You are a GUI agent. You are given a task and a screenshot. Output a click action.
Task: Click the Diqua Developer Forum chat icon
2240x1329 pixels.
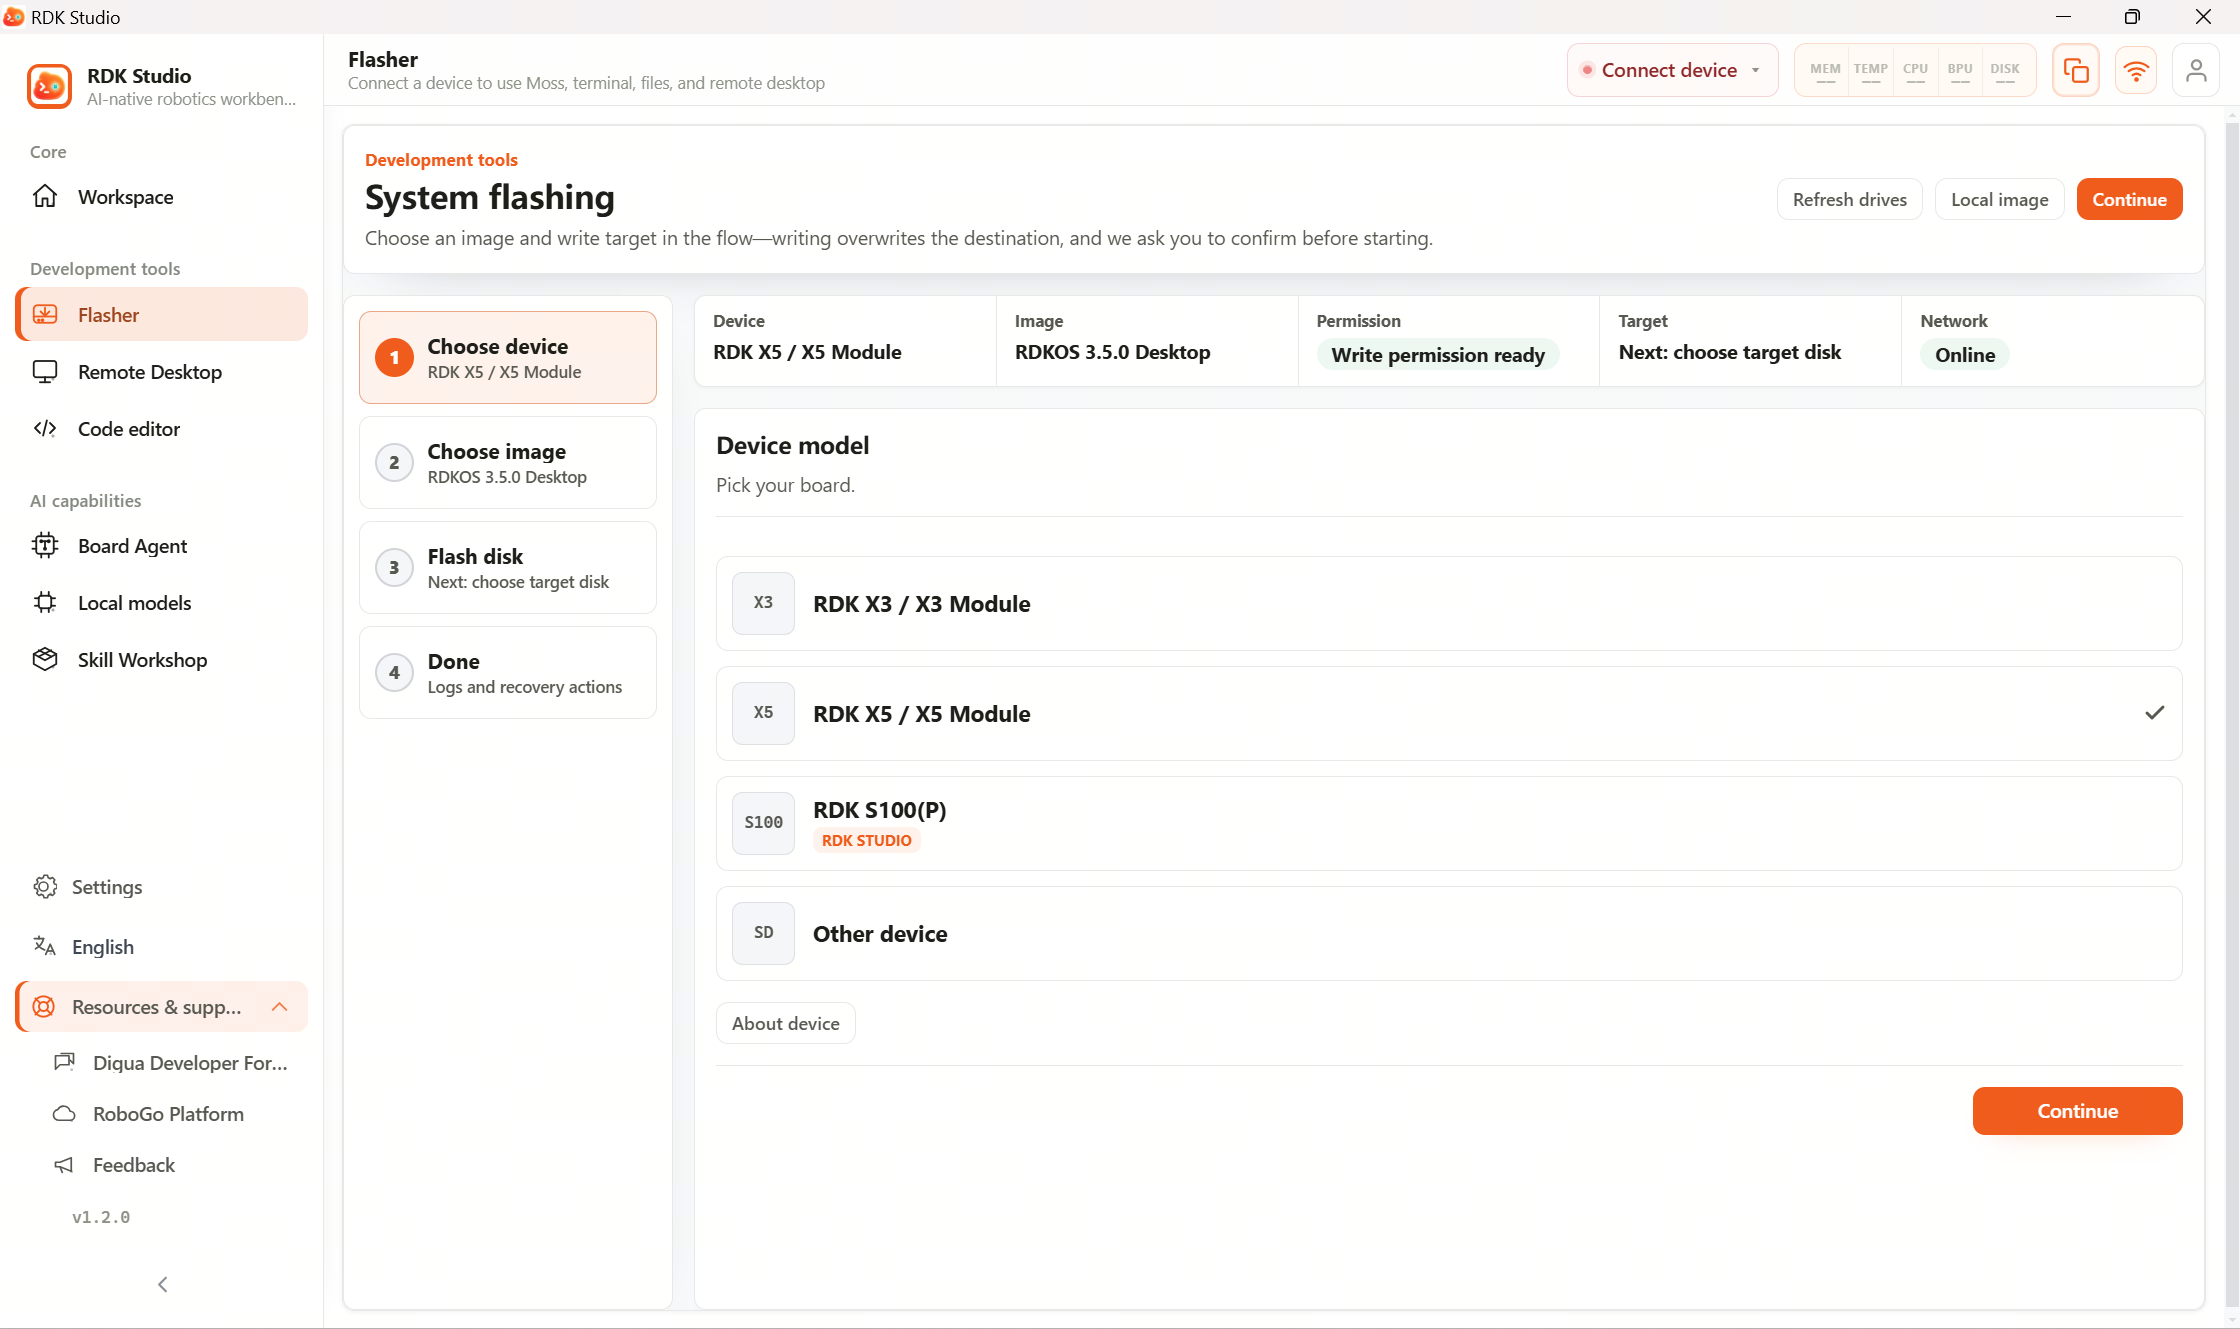65,1062
